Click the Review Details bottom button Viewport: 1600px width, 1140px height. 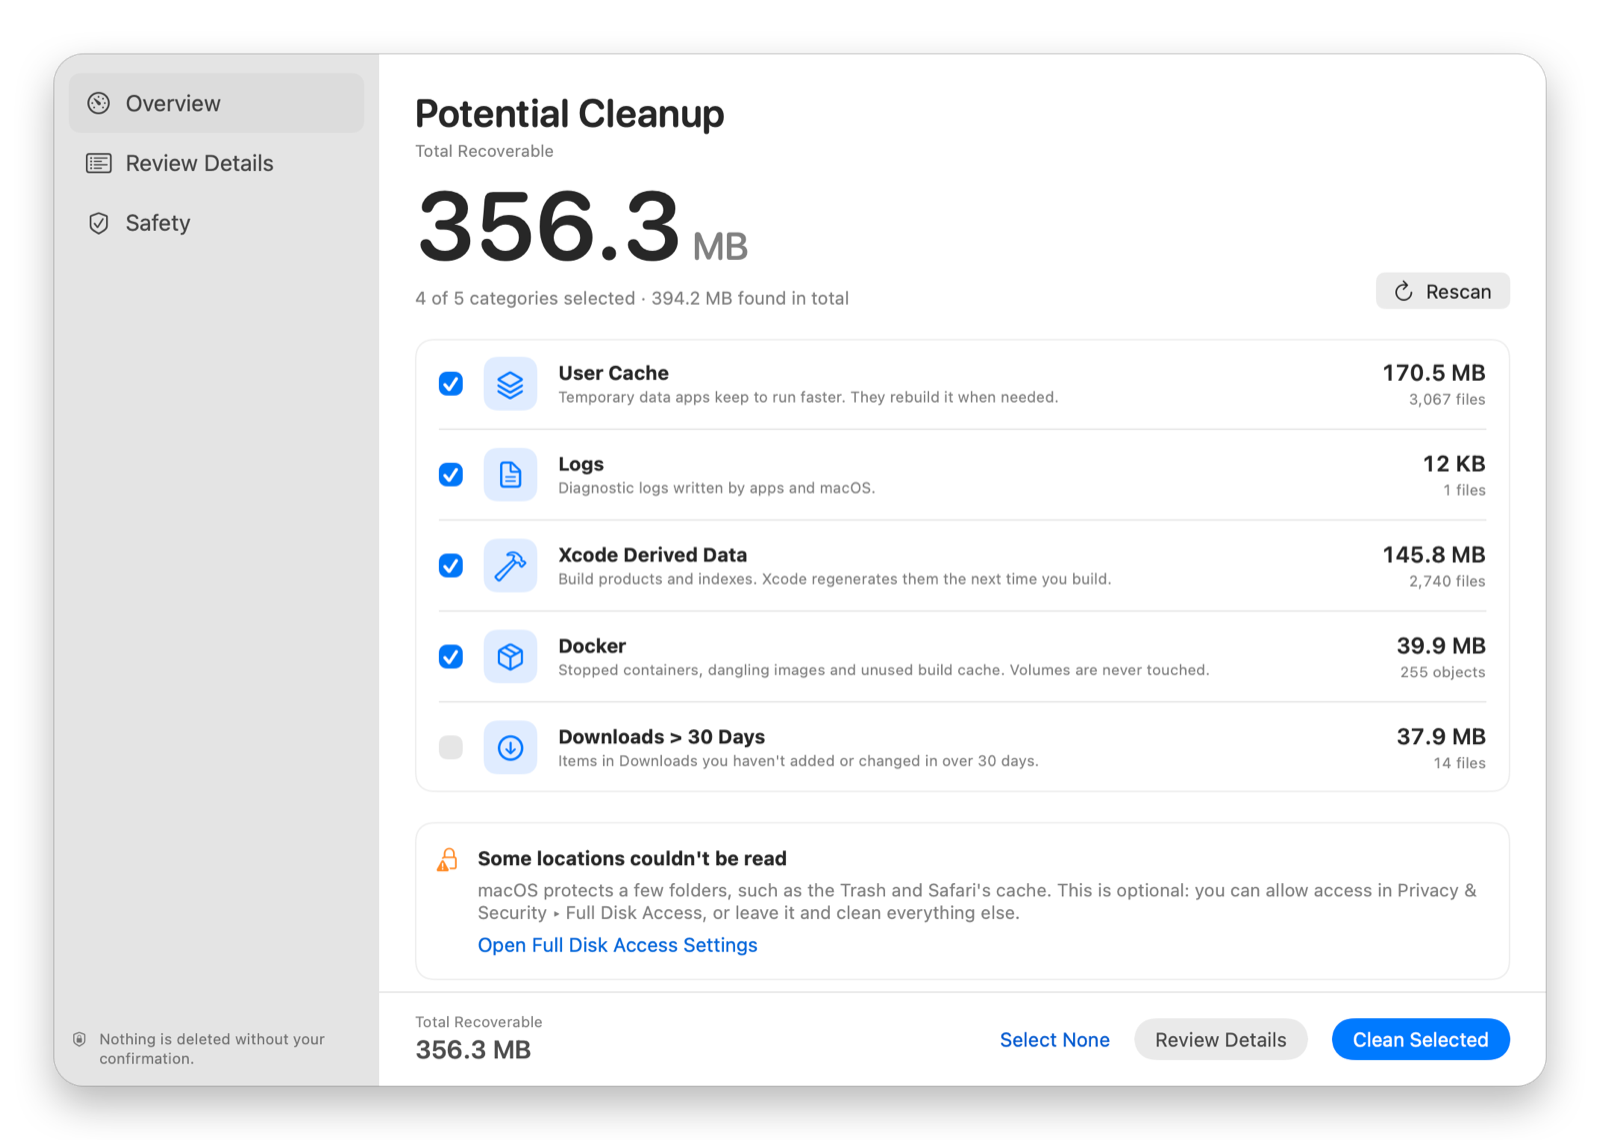click(x=1220, y=1040)
